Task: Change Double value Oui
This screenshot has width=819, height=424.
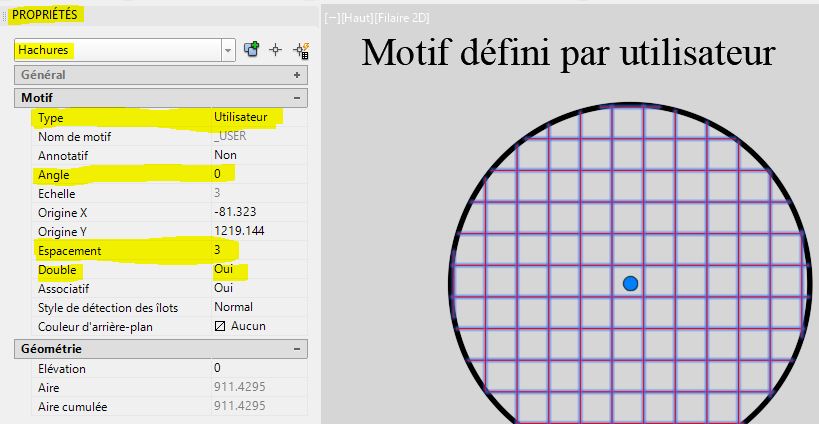Action: click(x=224, y=269)
